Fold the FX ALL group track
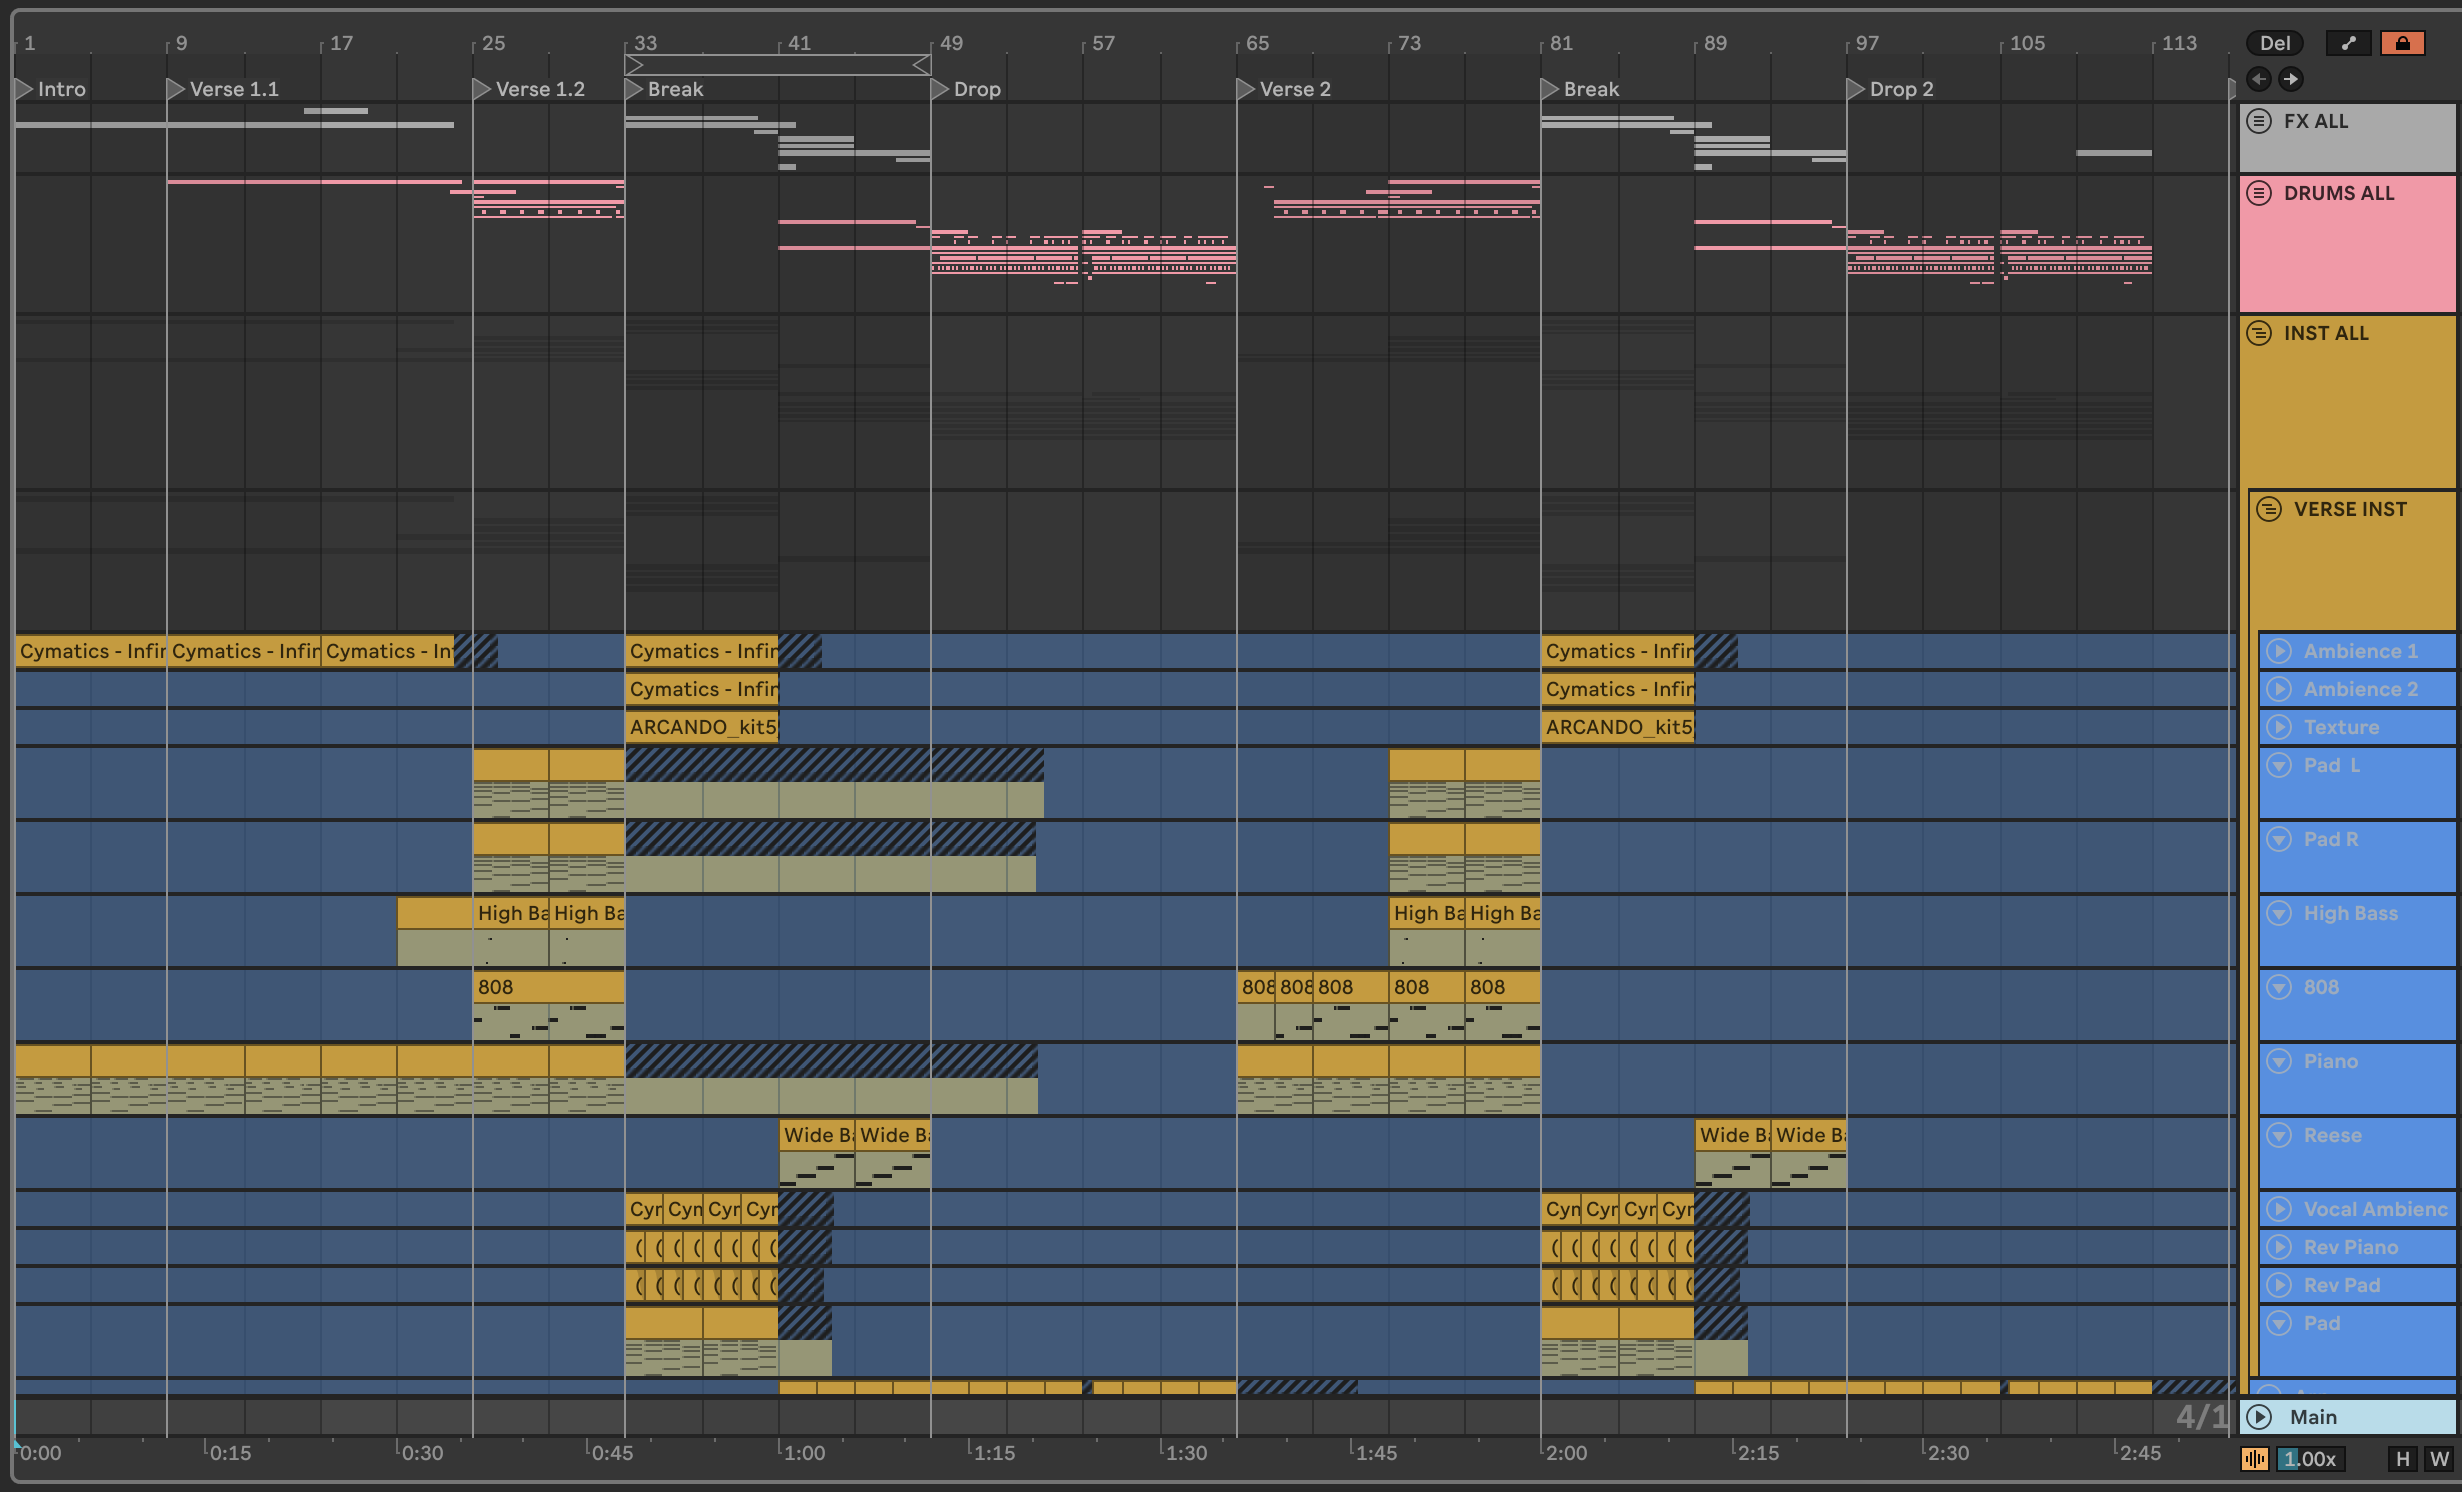 click(x=2259, y=121)
